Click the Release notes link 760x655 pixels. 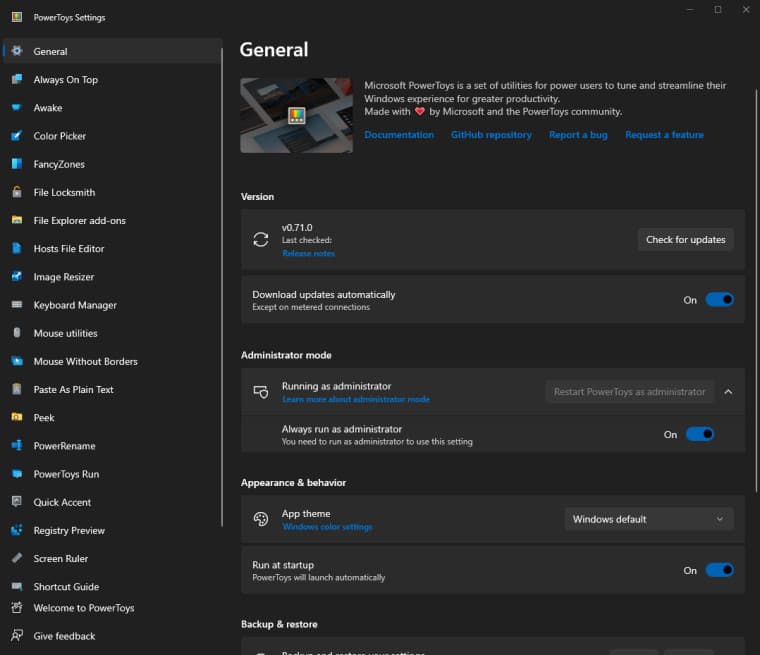[x=308, y=254]
